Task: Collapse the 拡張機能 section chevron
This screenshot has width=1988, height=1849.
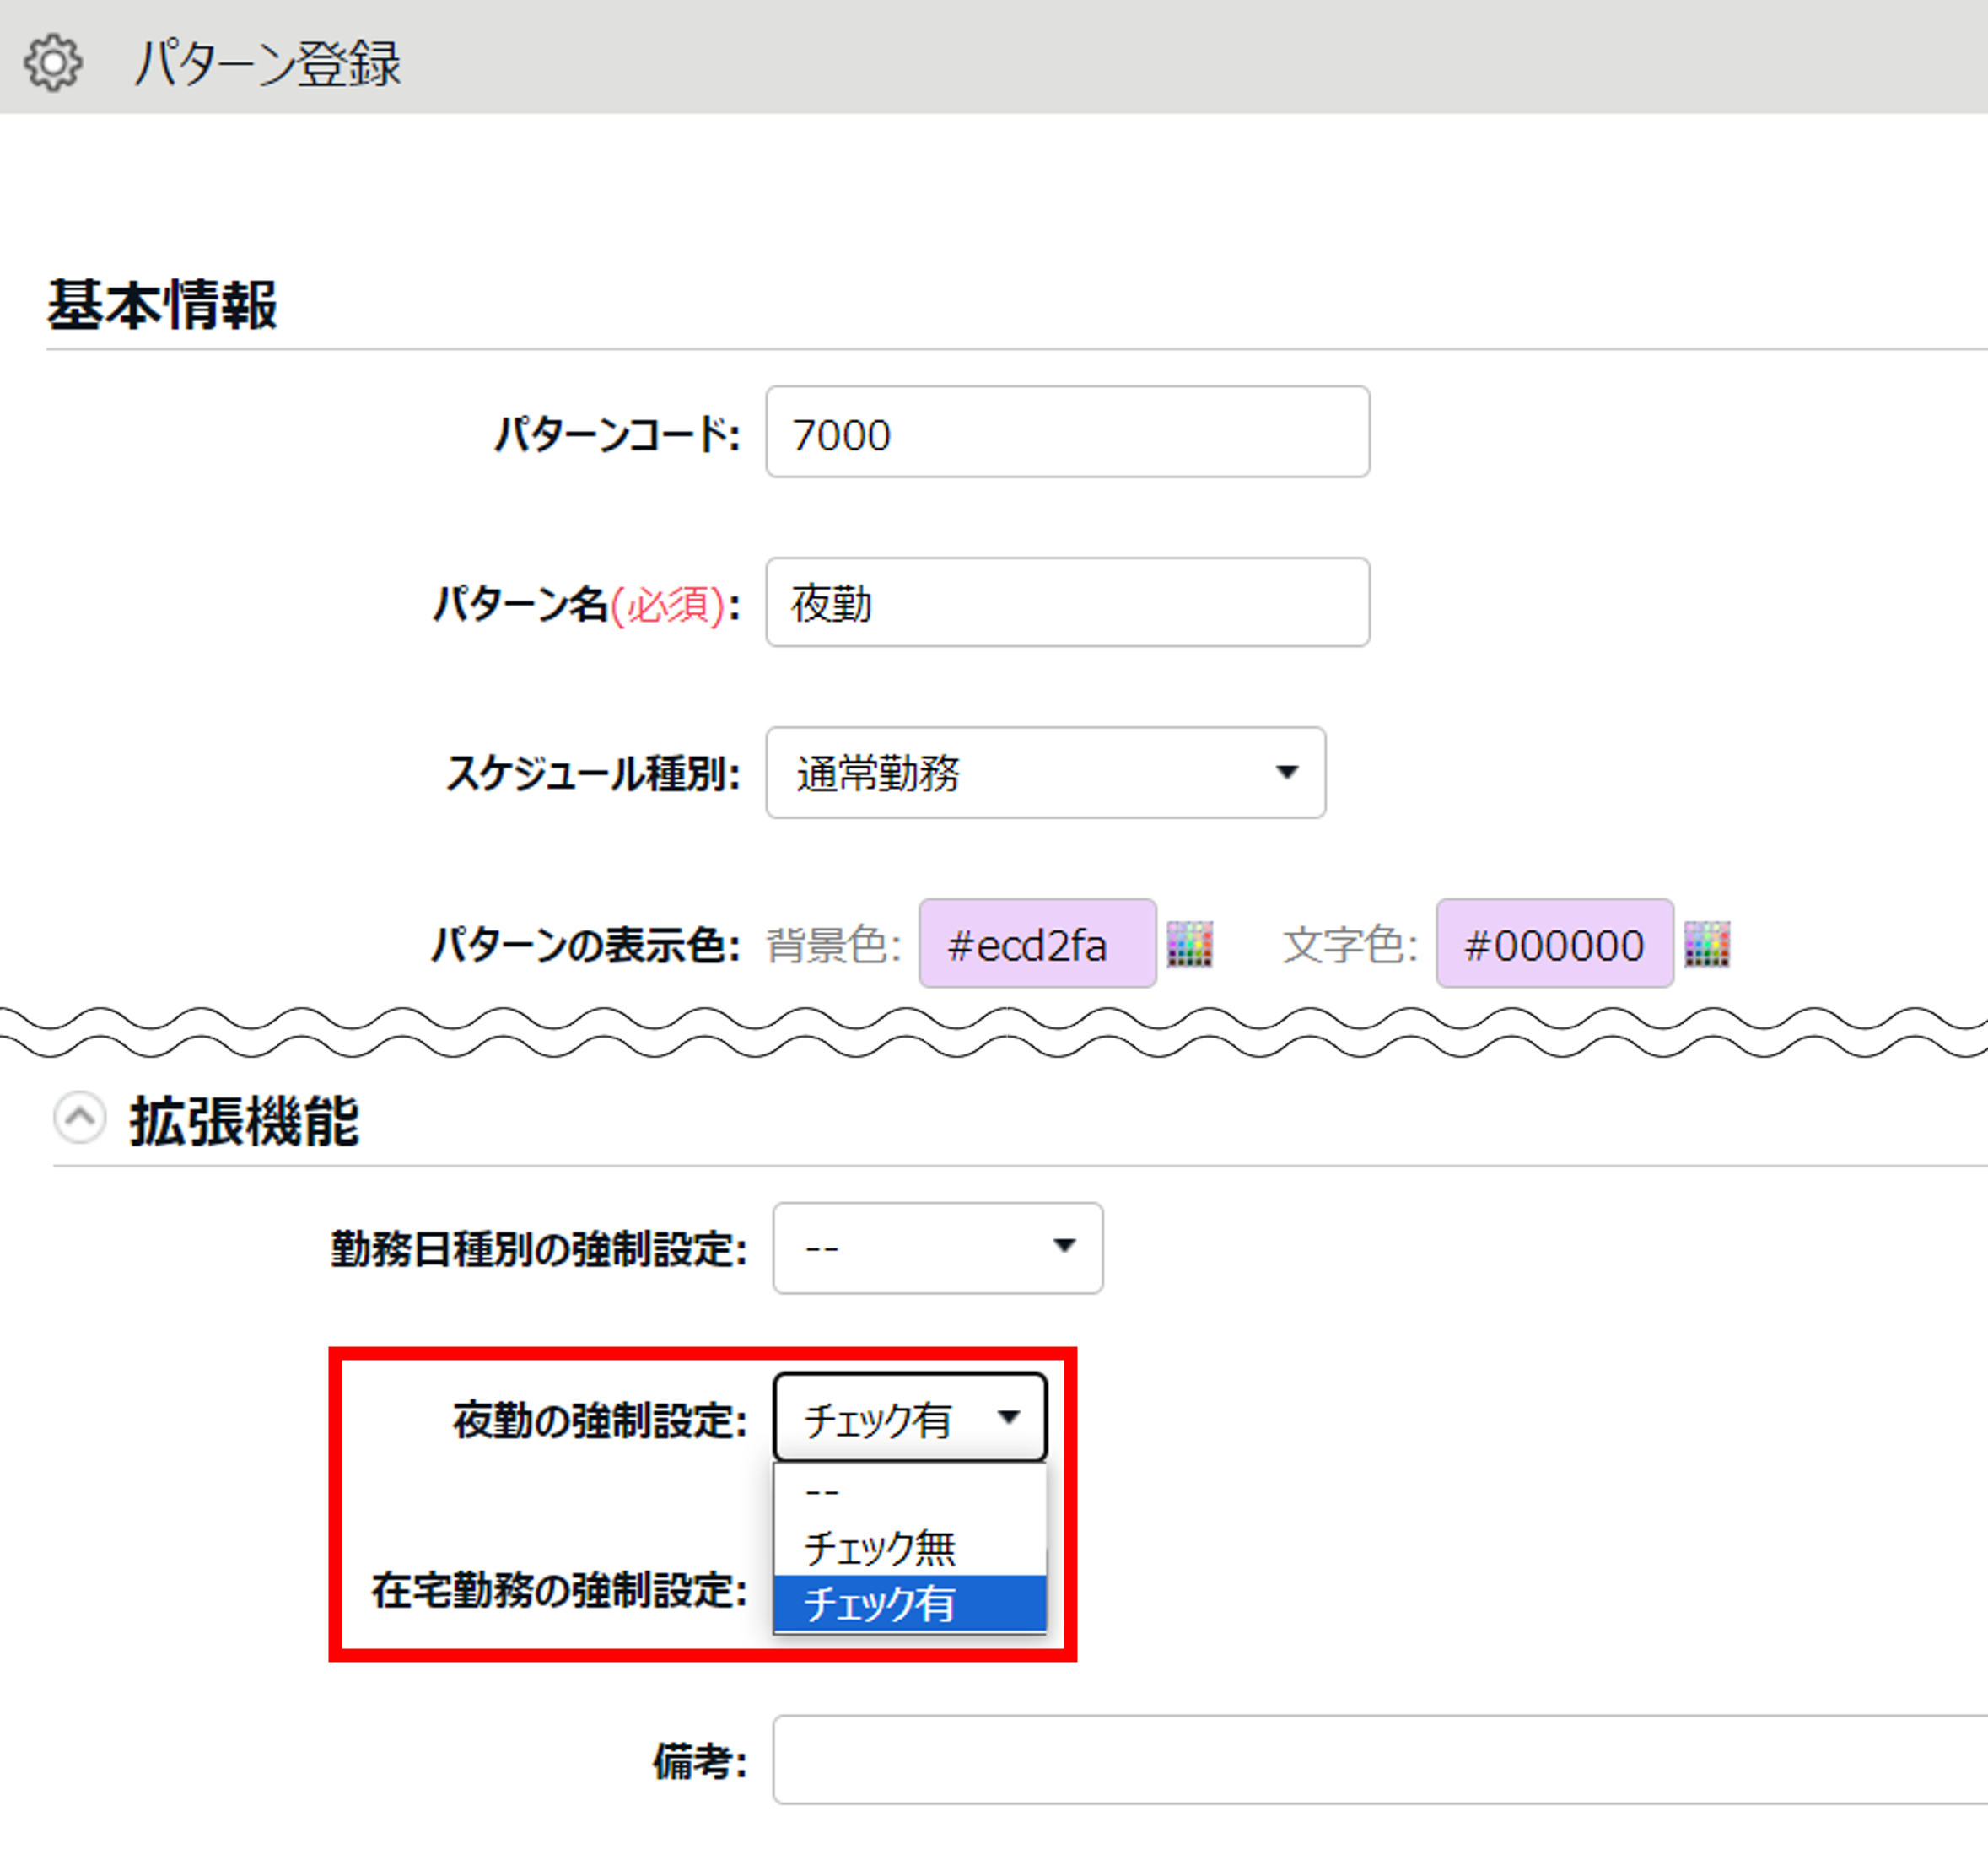Action: [x=80, y=1118]
